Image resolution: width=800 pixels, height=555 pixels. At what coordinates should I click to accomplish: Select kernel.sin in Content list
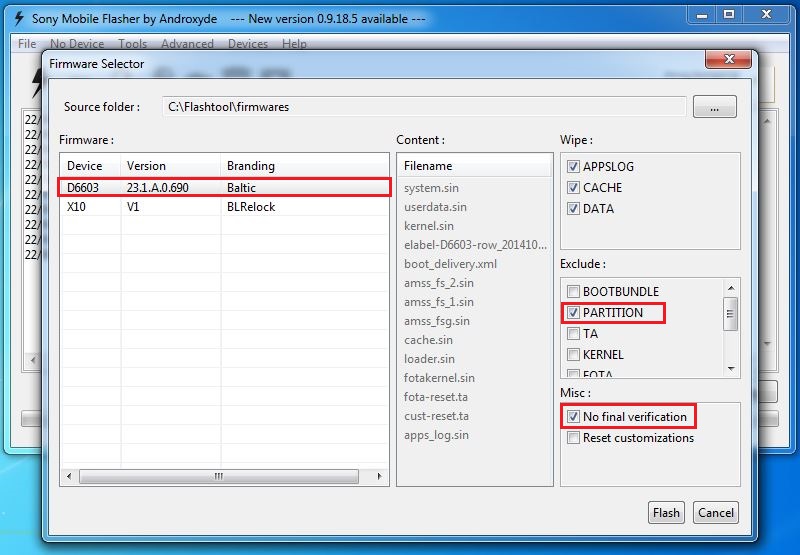click(429, 226)
